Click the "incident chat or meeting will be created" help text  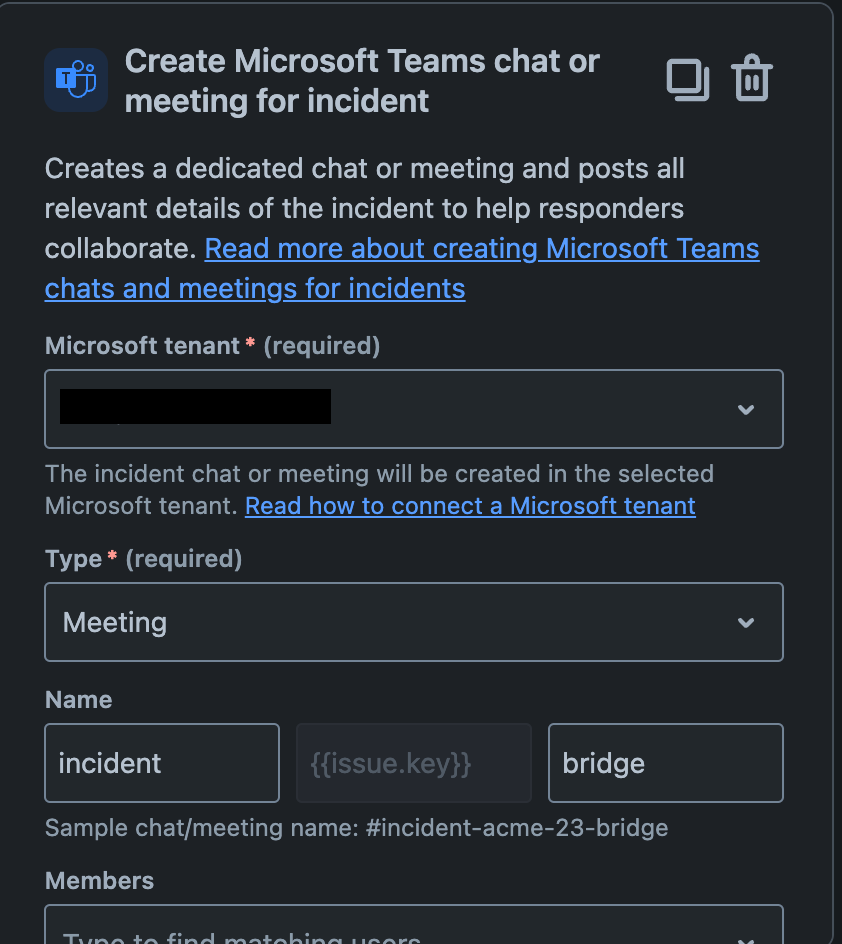click(x=380, y=473)
